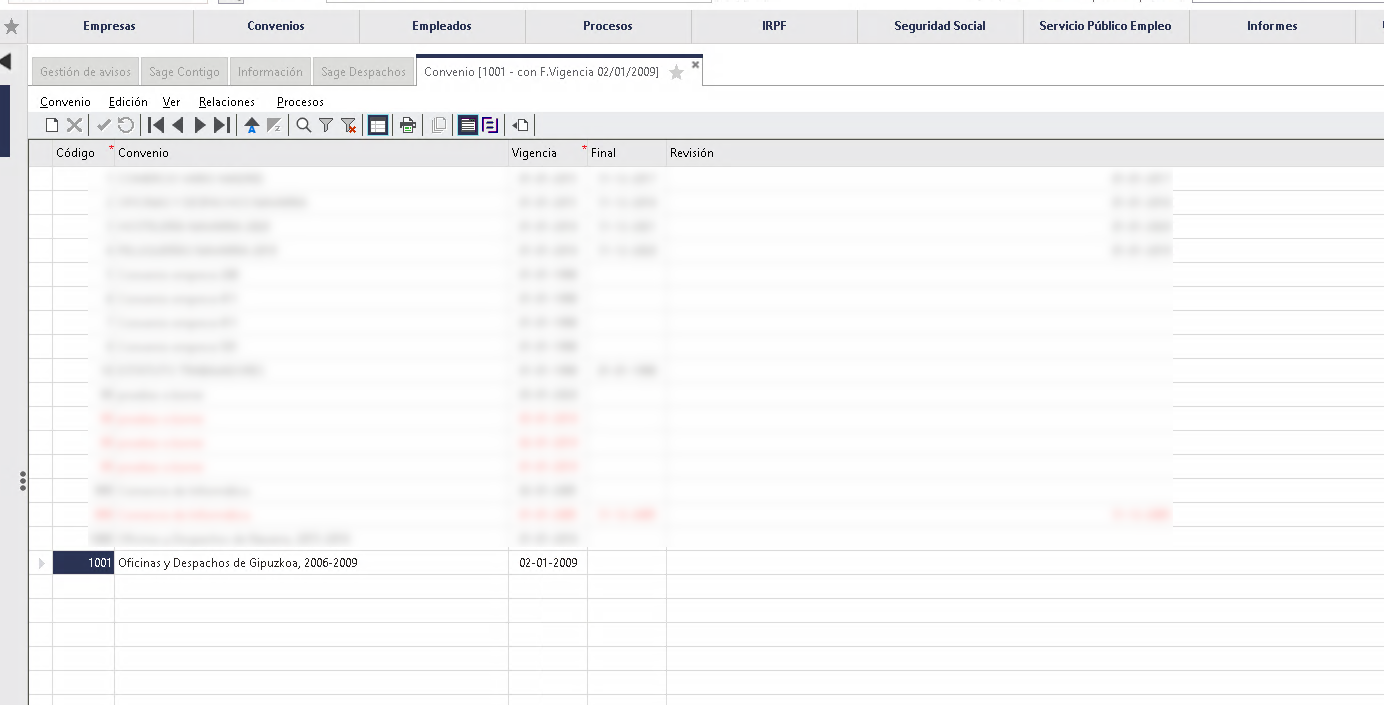Image resolution: width=1384 pixels, height=705 pixels.
Task: Open the Convenios main menu
Action: coord(276,26)
